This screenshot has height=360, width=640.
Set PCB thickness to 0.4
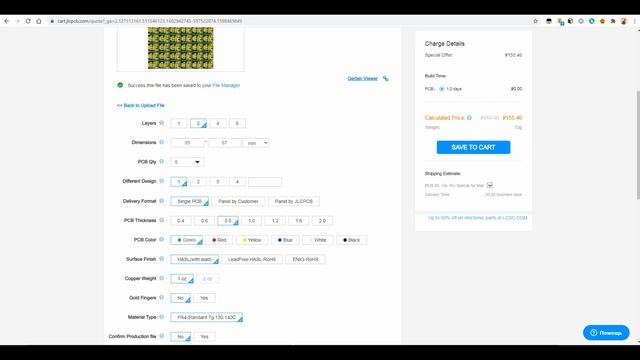181,221
